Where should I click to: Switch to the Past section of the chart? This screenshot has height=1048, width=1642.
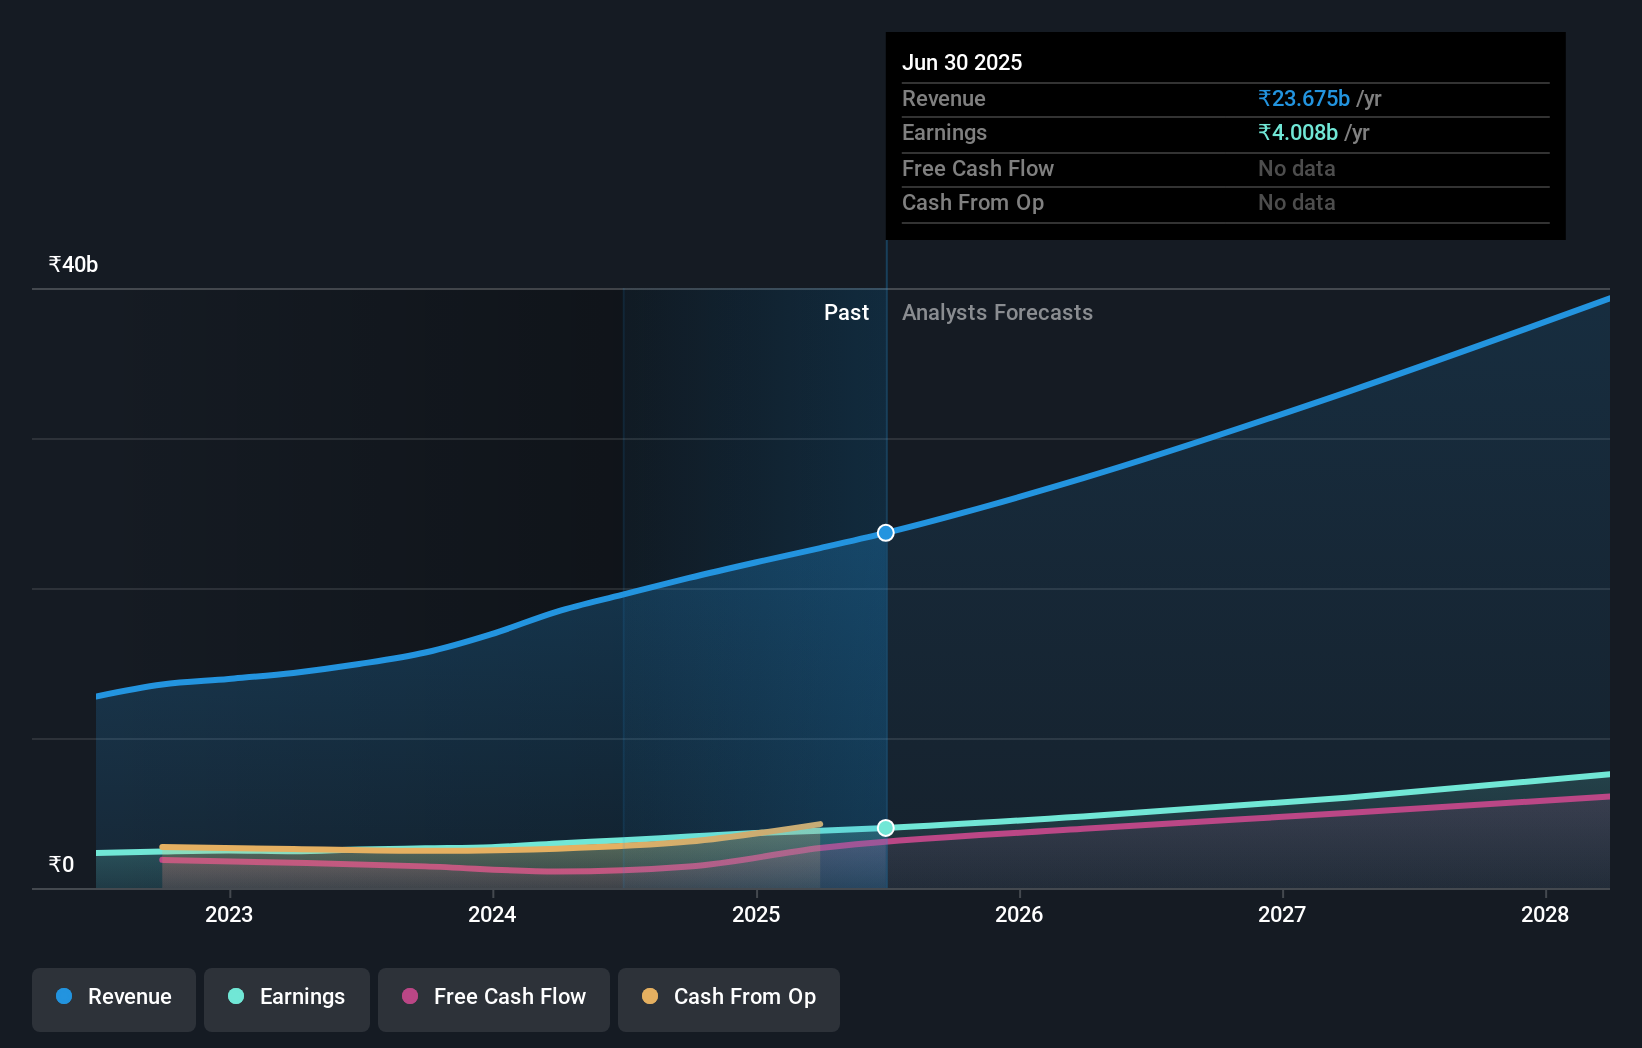846,312
